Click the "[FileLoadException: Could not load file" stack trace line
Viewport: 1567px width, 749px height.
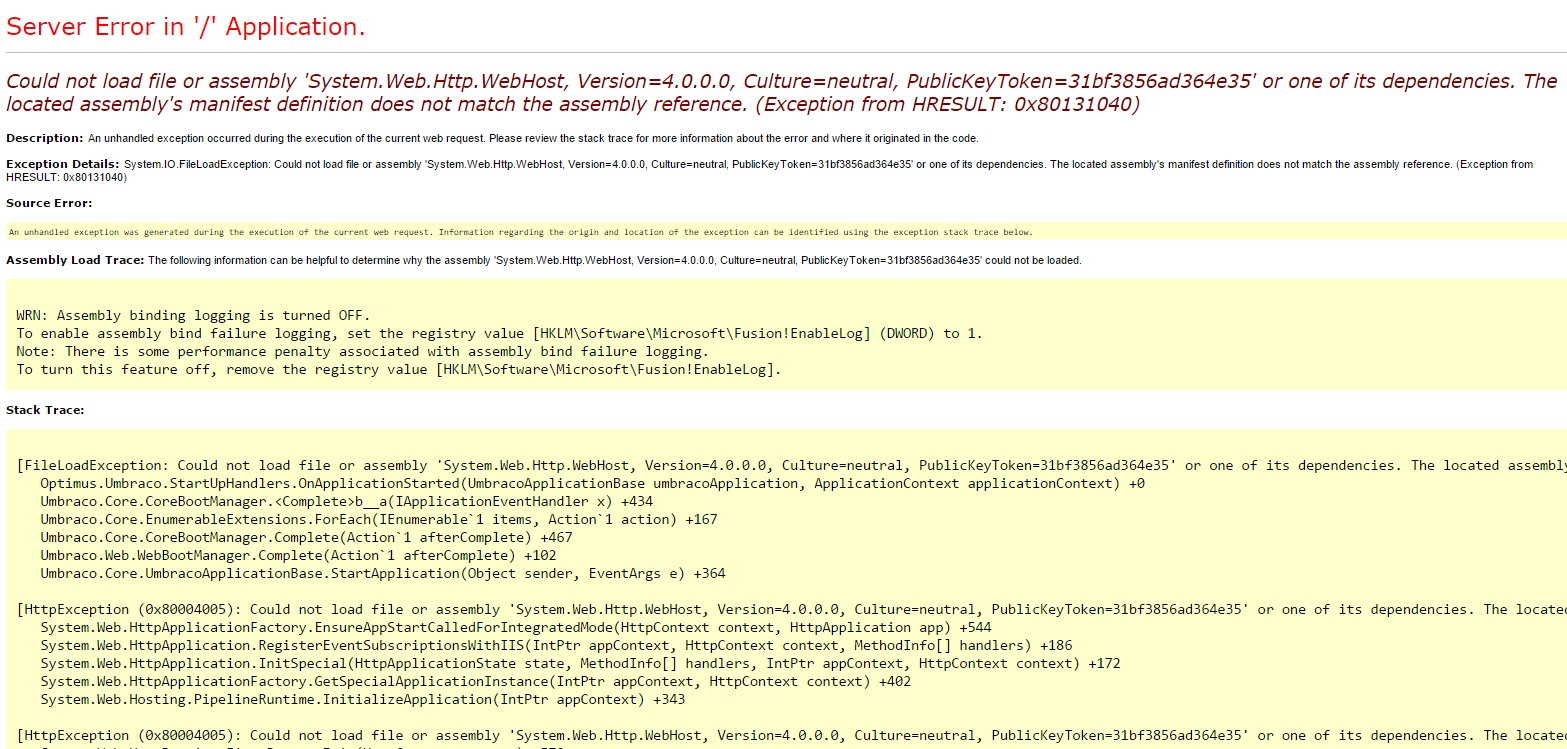tap(791, 465)
